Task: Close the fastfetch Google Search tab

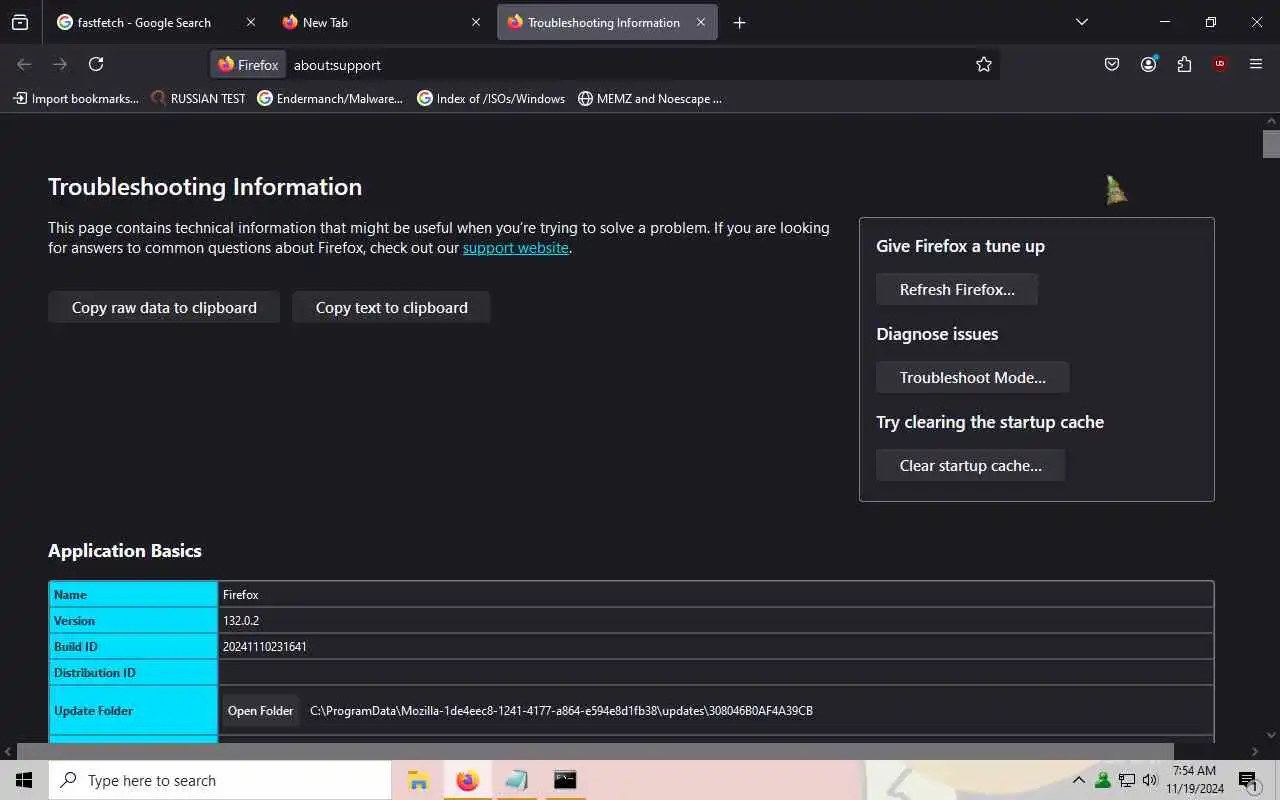Action: point(250,22)
